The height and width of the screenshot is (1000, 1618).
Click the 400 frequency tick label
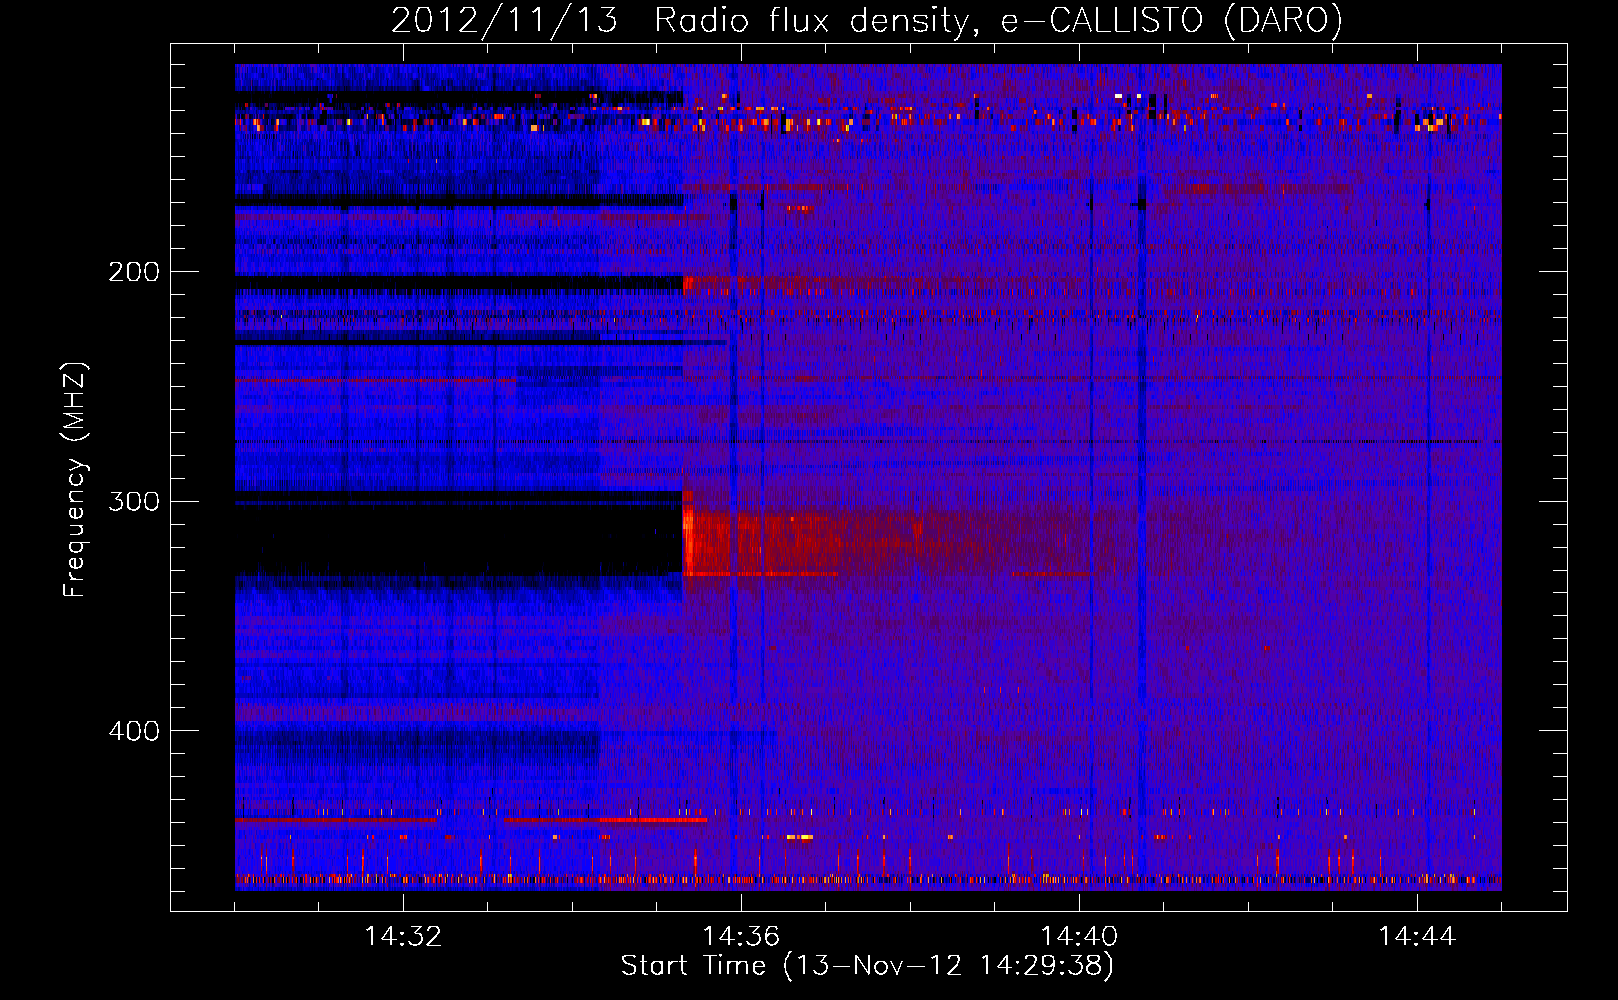134,731
